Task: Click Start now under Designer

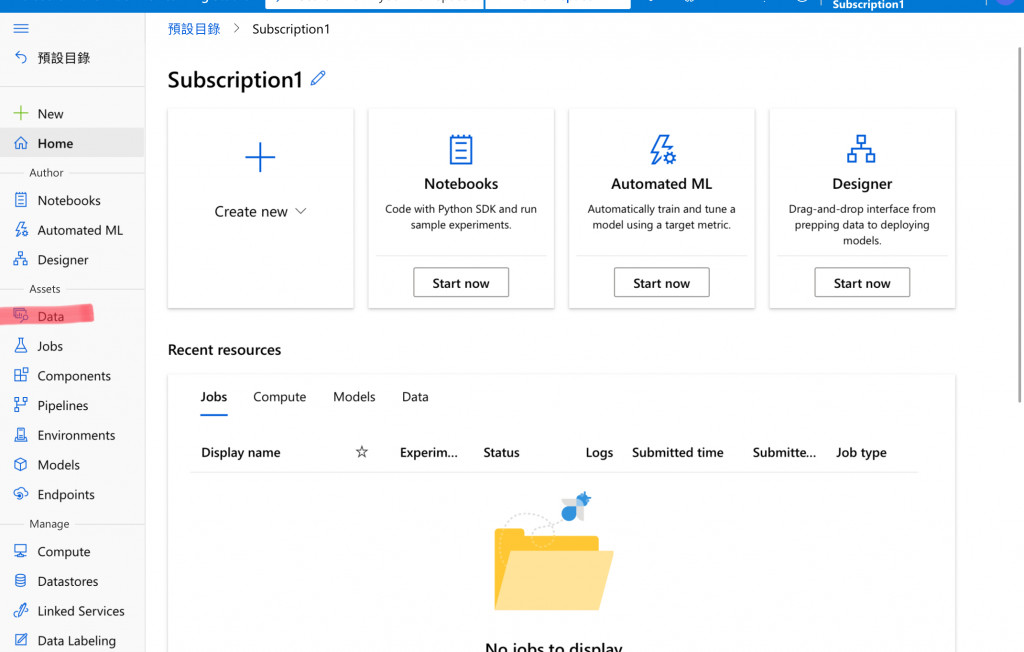Action: pos(862,282)
